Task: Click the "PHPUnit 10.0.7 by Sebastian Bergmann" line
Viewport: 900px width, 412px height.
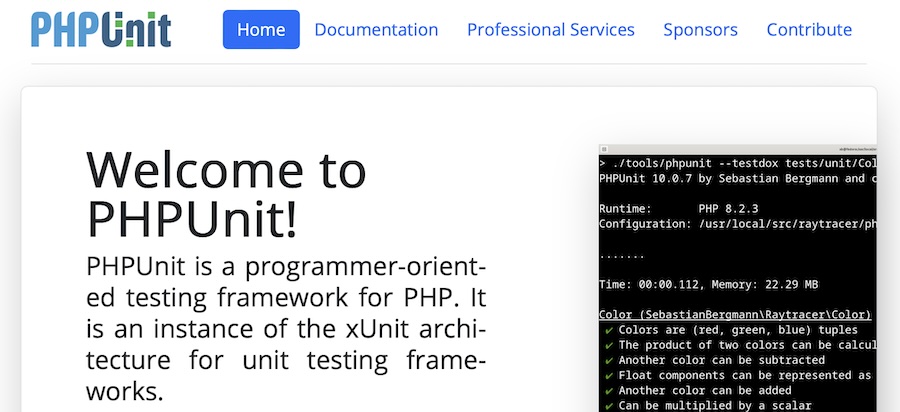Action: (x=737, y=178)
